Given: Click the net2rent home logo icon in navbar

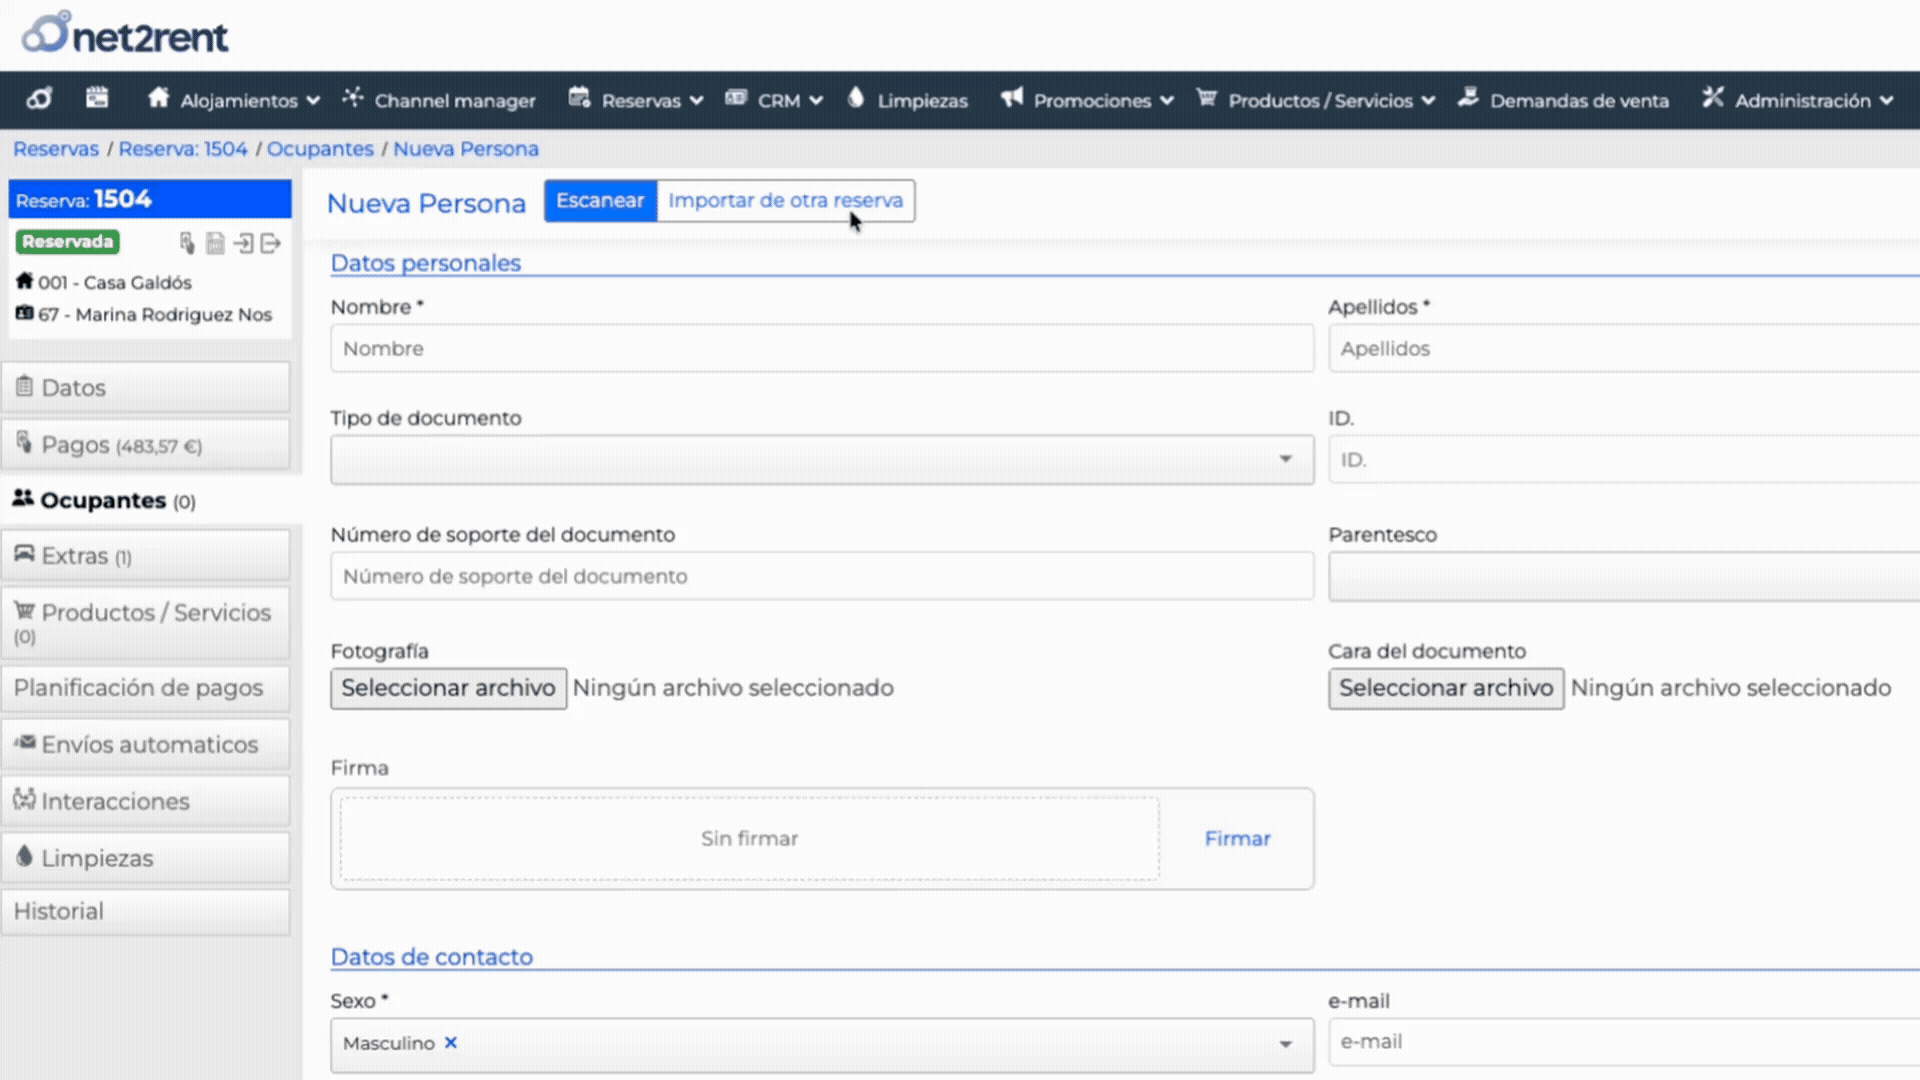Looking at the screenshot, I should (x=40, y=99).
